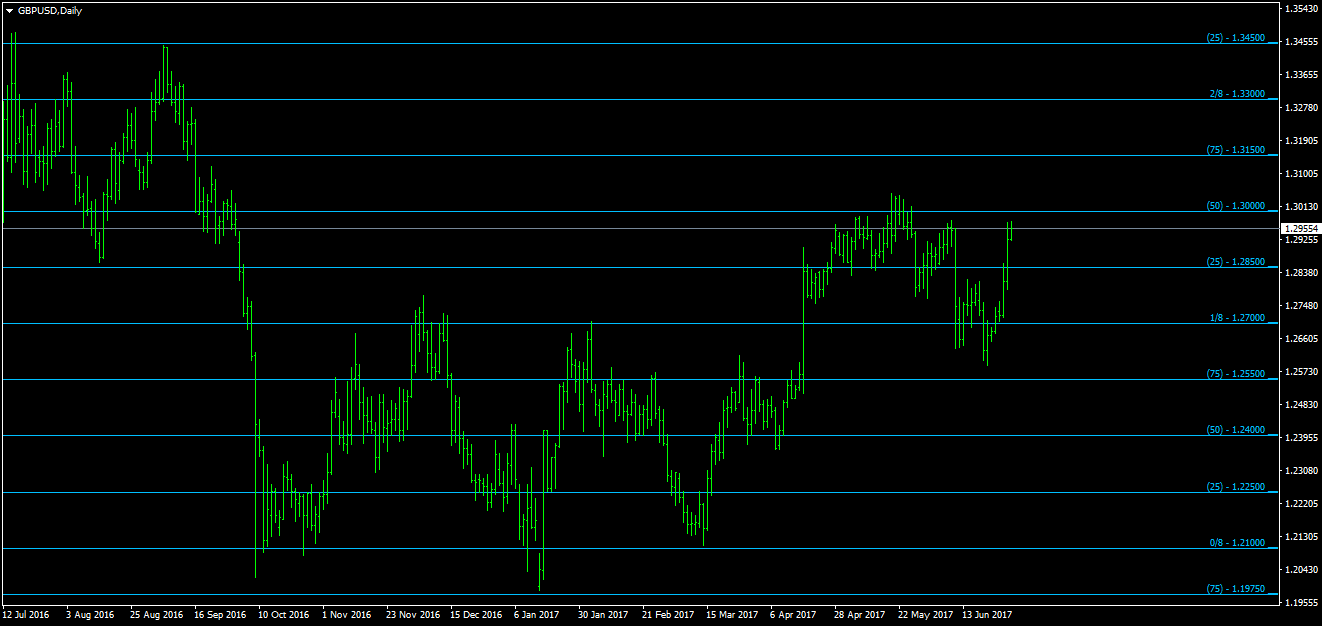Click the 1.32780 price scale value
Screen dimensions: 1322x626
[1299, 107]
